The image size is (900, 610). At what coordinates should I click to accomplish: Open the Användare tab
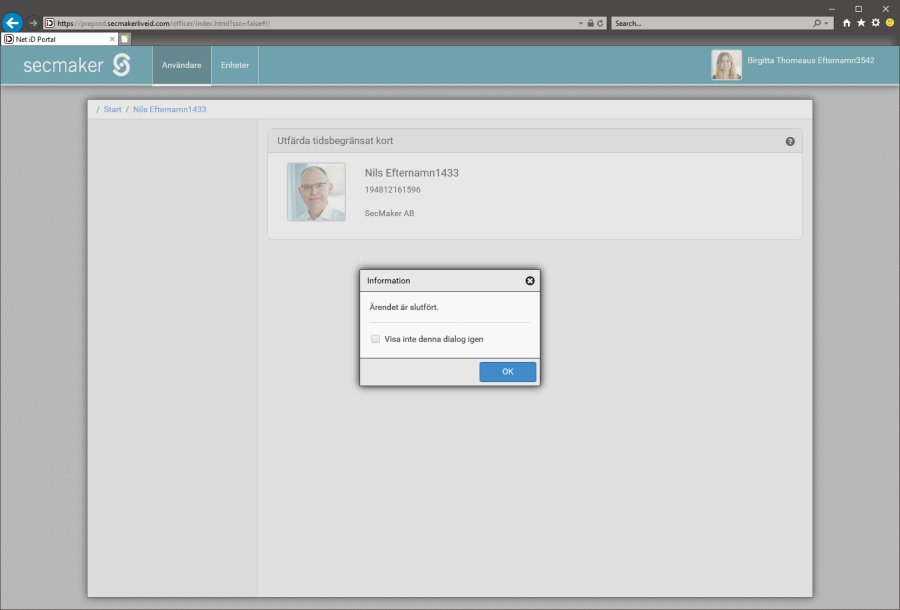pyautogui.click(x=181, y=65)
